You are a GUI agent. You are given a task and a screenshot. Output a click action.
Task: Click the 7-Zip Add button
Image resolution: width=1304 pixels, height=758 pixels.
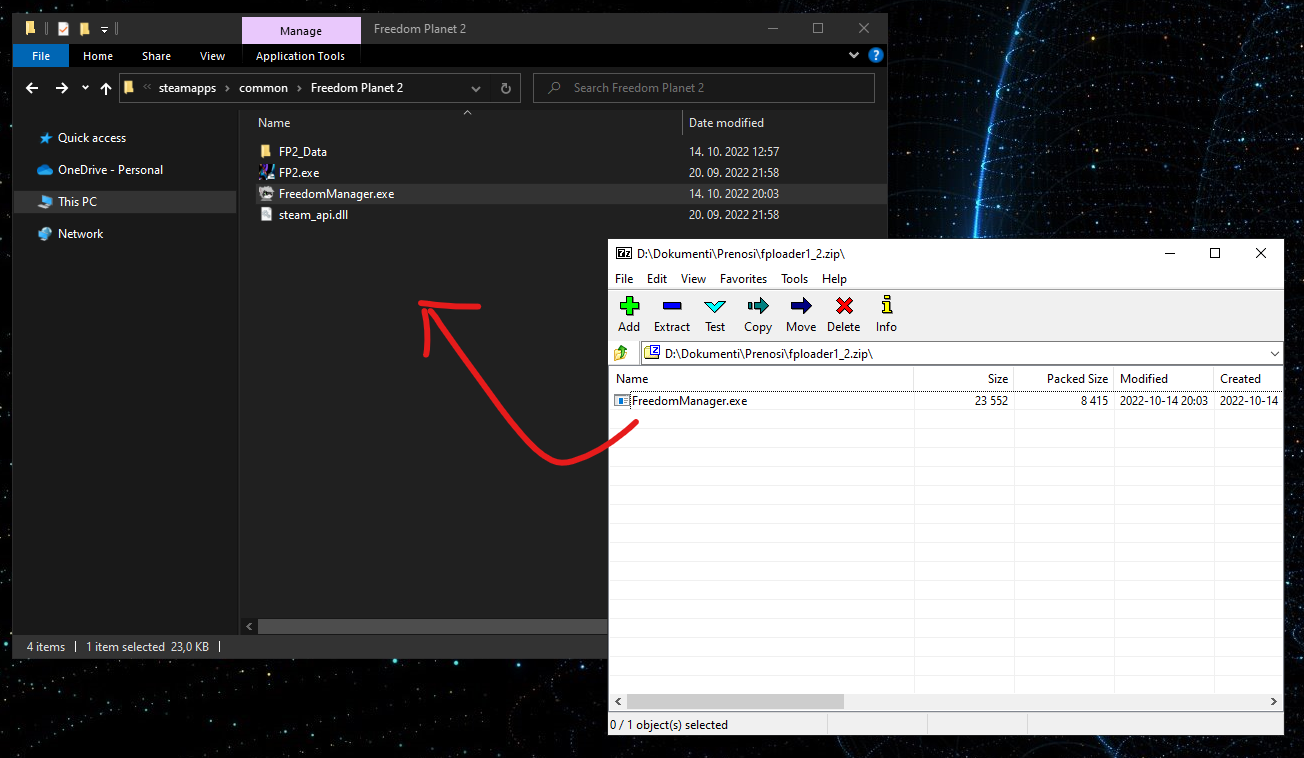[x=629, y=314]
